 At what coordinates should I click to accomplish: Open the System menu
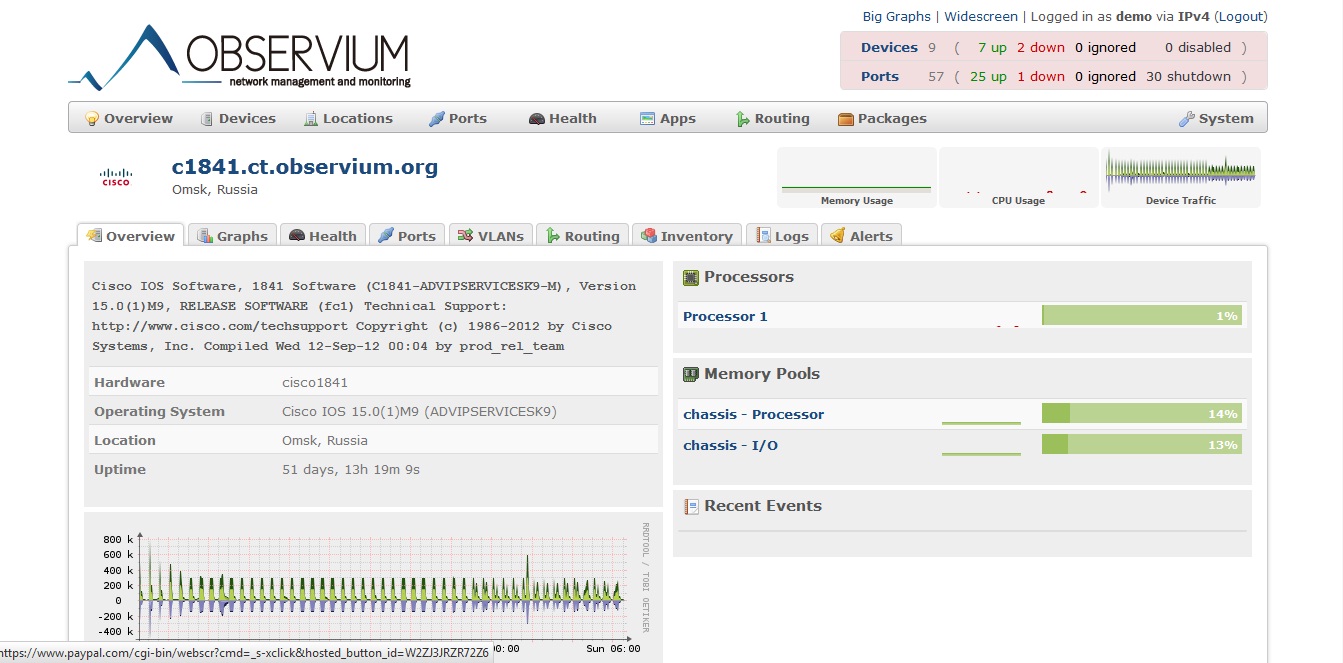pyautogui.click(x=1216, y=118)
